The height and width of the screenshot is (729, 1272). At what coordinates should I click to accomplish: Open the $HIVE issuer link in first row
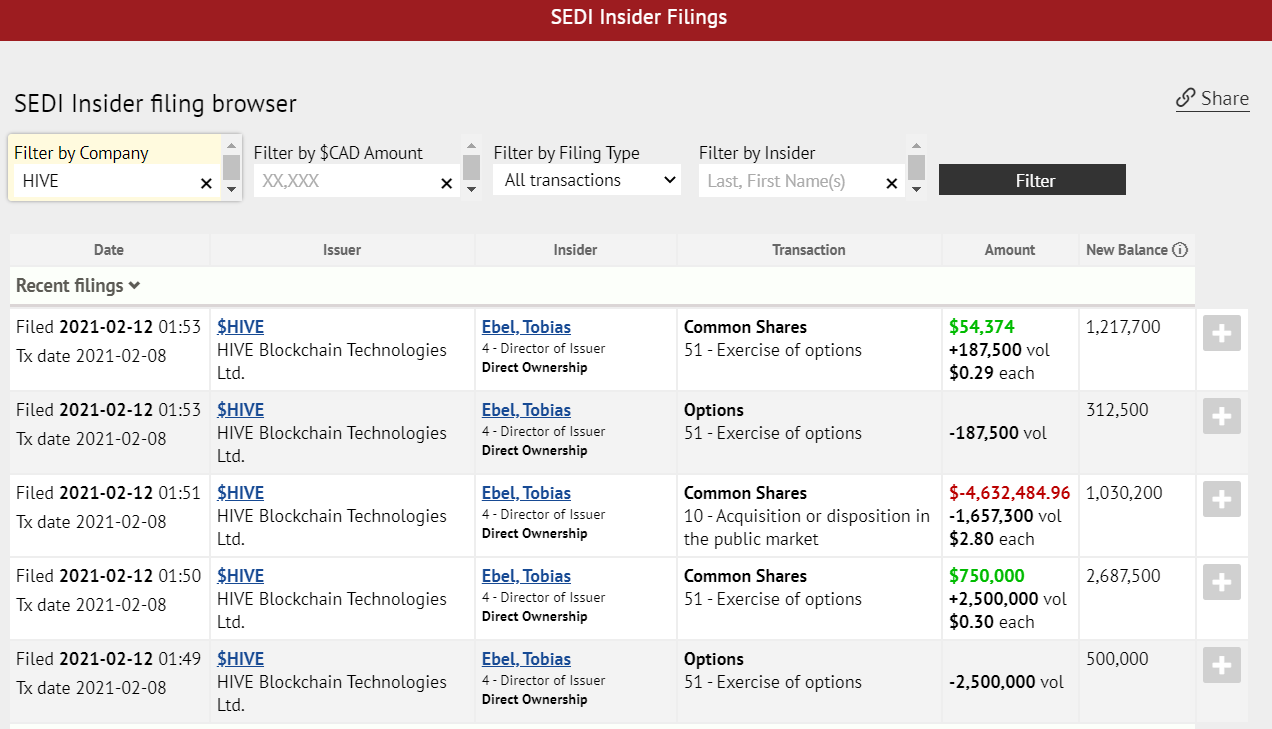tap(240, 327)
